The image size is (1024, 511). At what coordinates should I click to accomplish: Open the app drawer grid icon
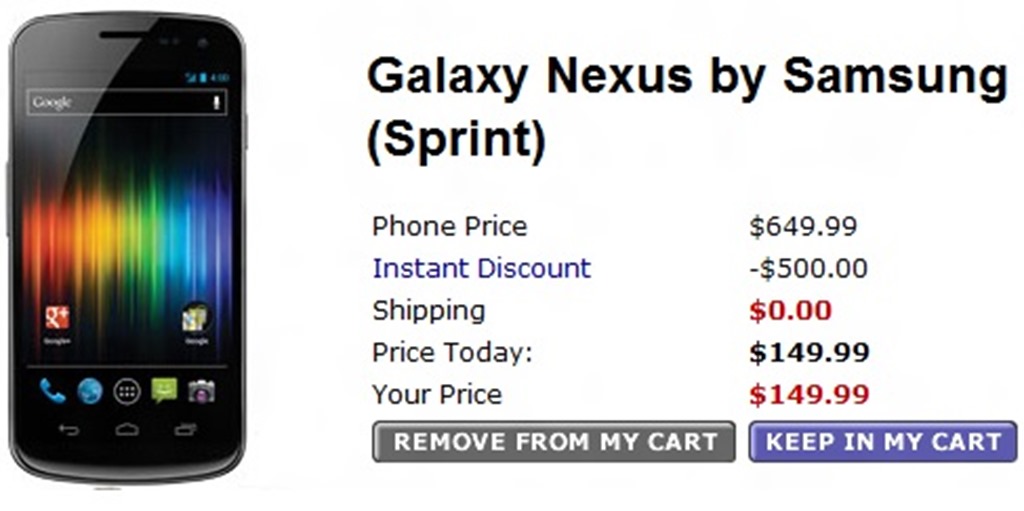pos(126,391)
